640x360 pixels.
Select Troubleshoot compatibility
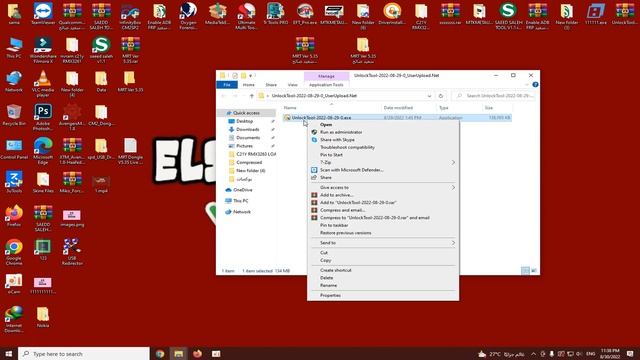tap(383, 147)
